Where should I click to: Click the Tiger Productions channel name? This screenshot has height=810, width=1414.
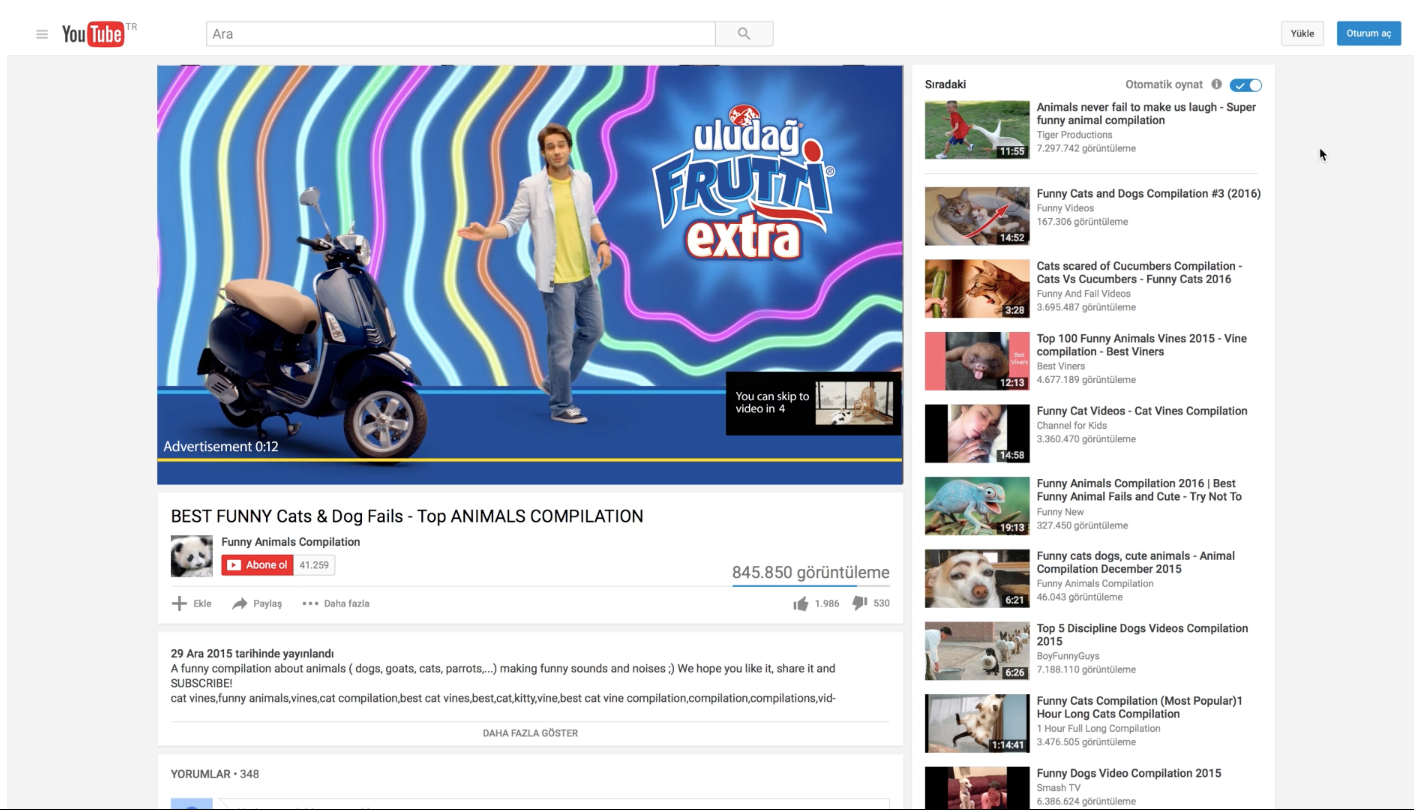point(1074,135)
